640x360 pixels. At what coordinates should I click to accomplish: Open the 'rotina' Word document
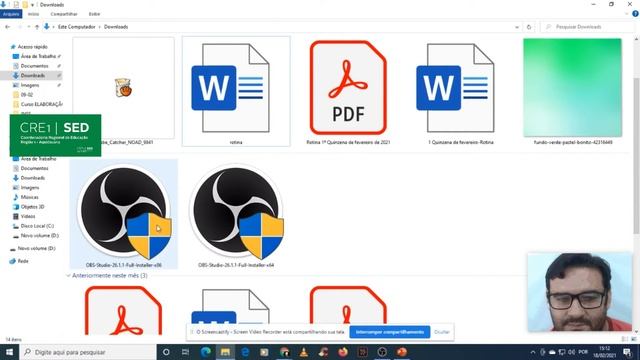(236, 91)
